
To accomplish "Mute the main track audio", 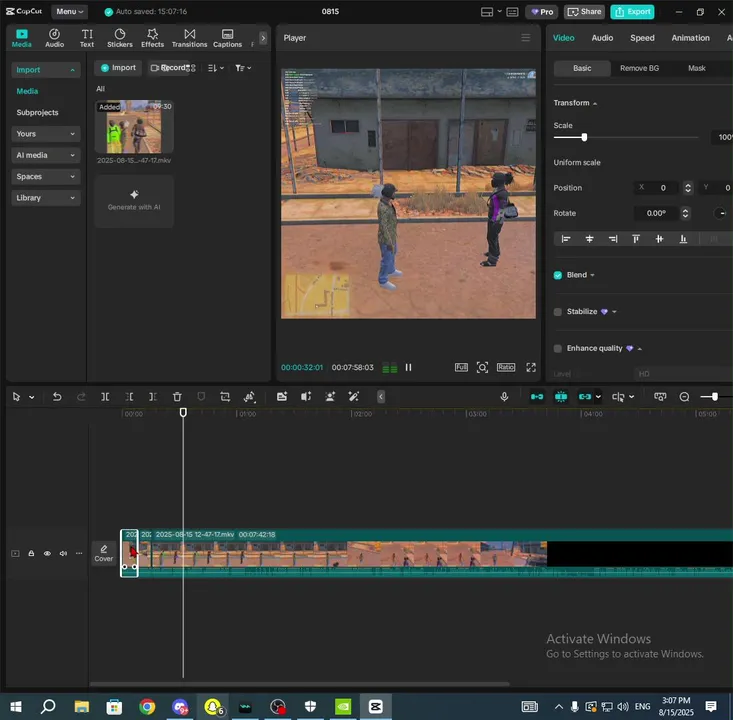I will [x=63, y=554].
